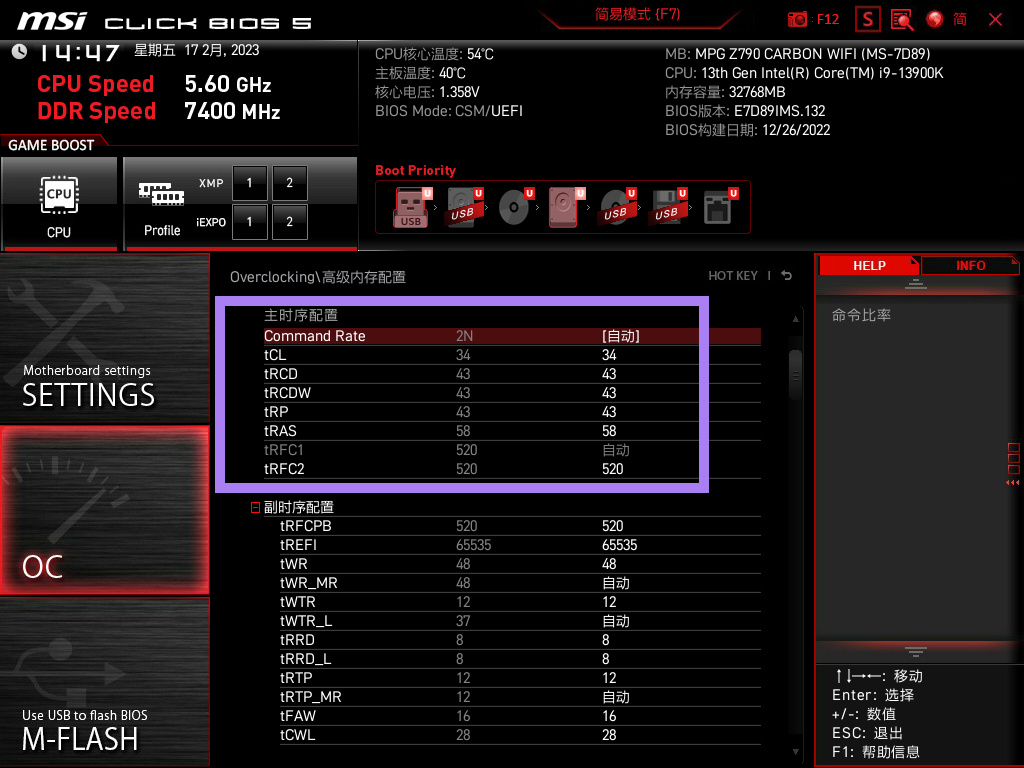
Task: Click the right edge panel arrows
Action: (1013, 483)
